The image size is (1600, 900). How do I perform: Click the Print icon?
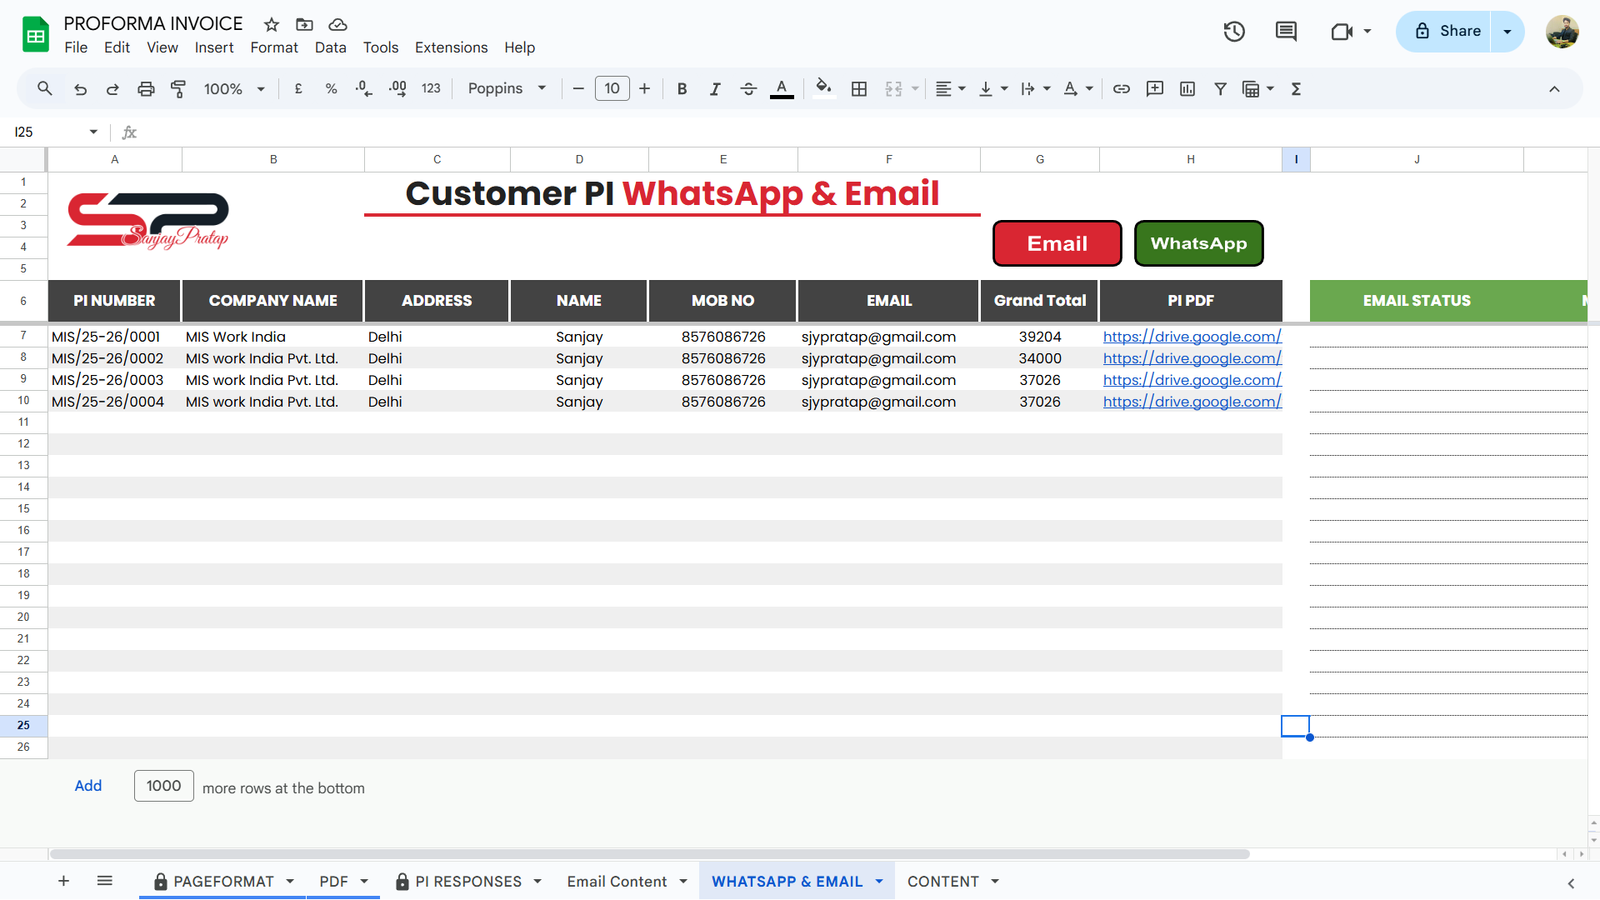[x=146, y=89]
